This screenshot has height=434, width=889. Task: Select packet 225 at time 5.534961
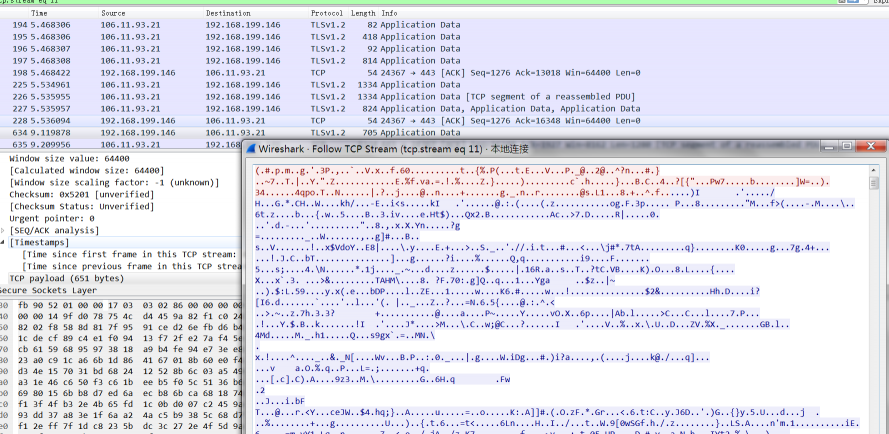pyautogui.click(x=444, y=85)
